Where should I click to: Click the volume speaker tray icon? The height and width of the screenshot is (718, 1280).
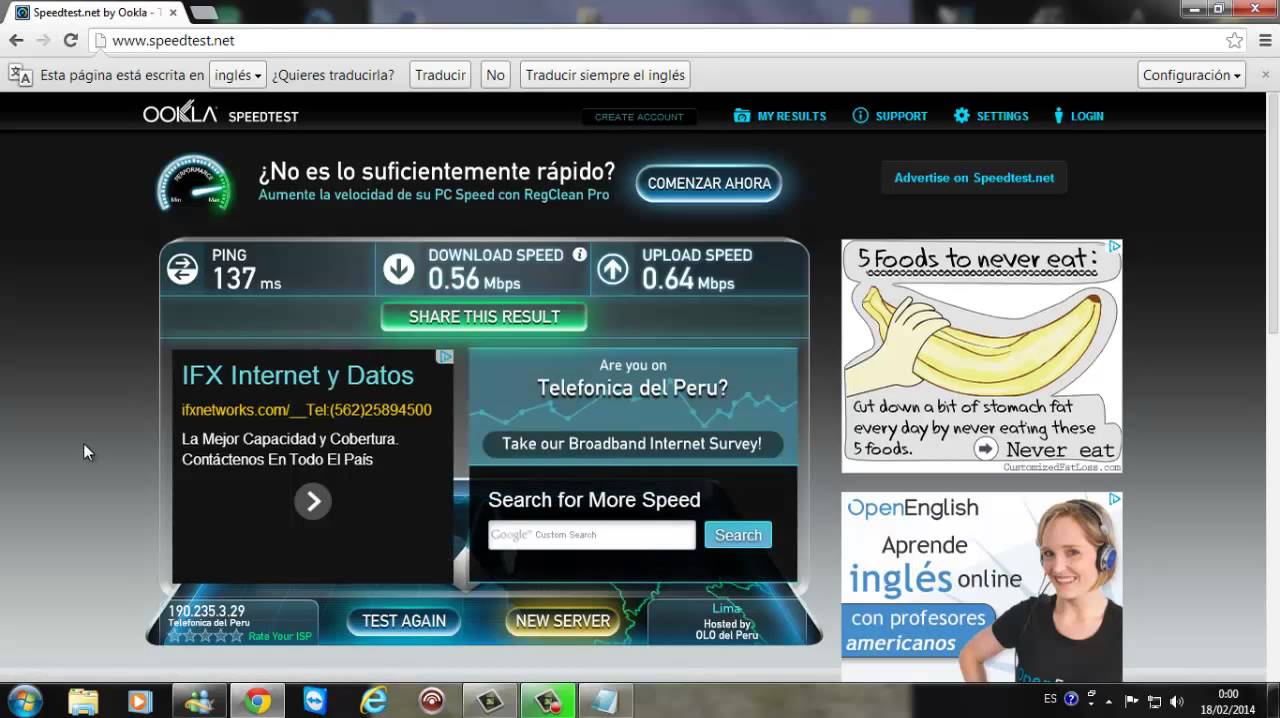tap(1176, 701)
